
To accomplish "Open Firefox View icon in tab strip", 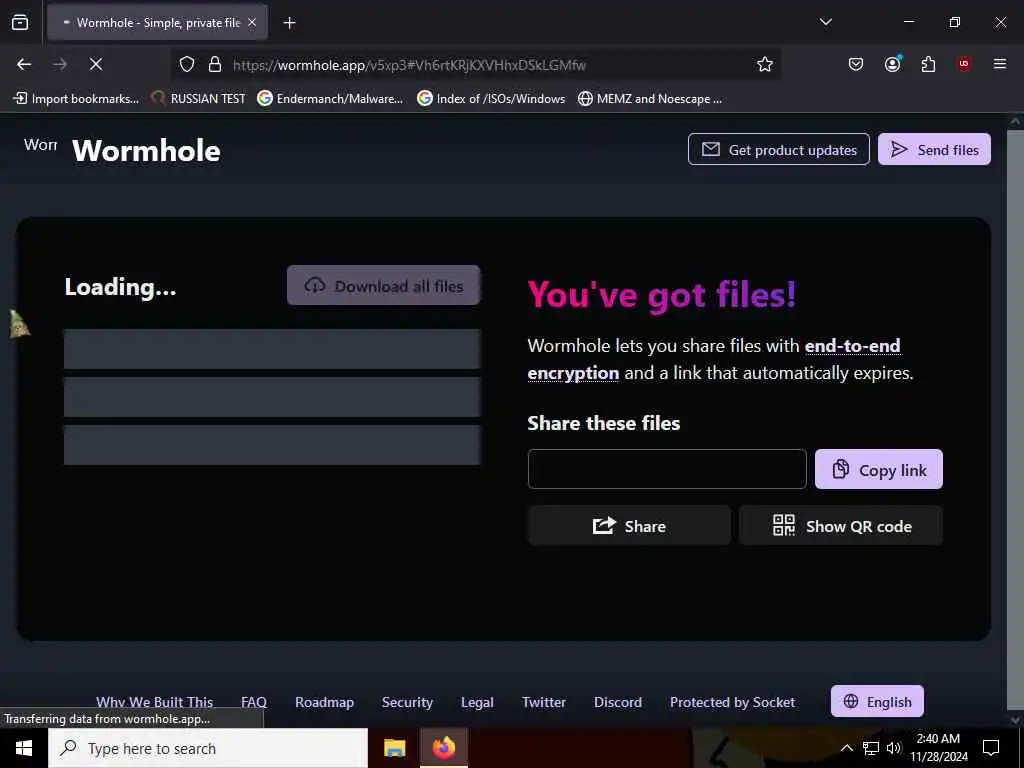I will pos(20,22).
